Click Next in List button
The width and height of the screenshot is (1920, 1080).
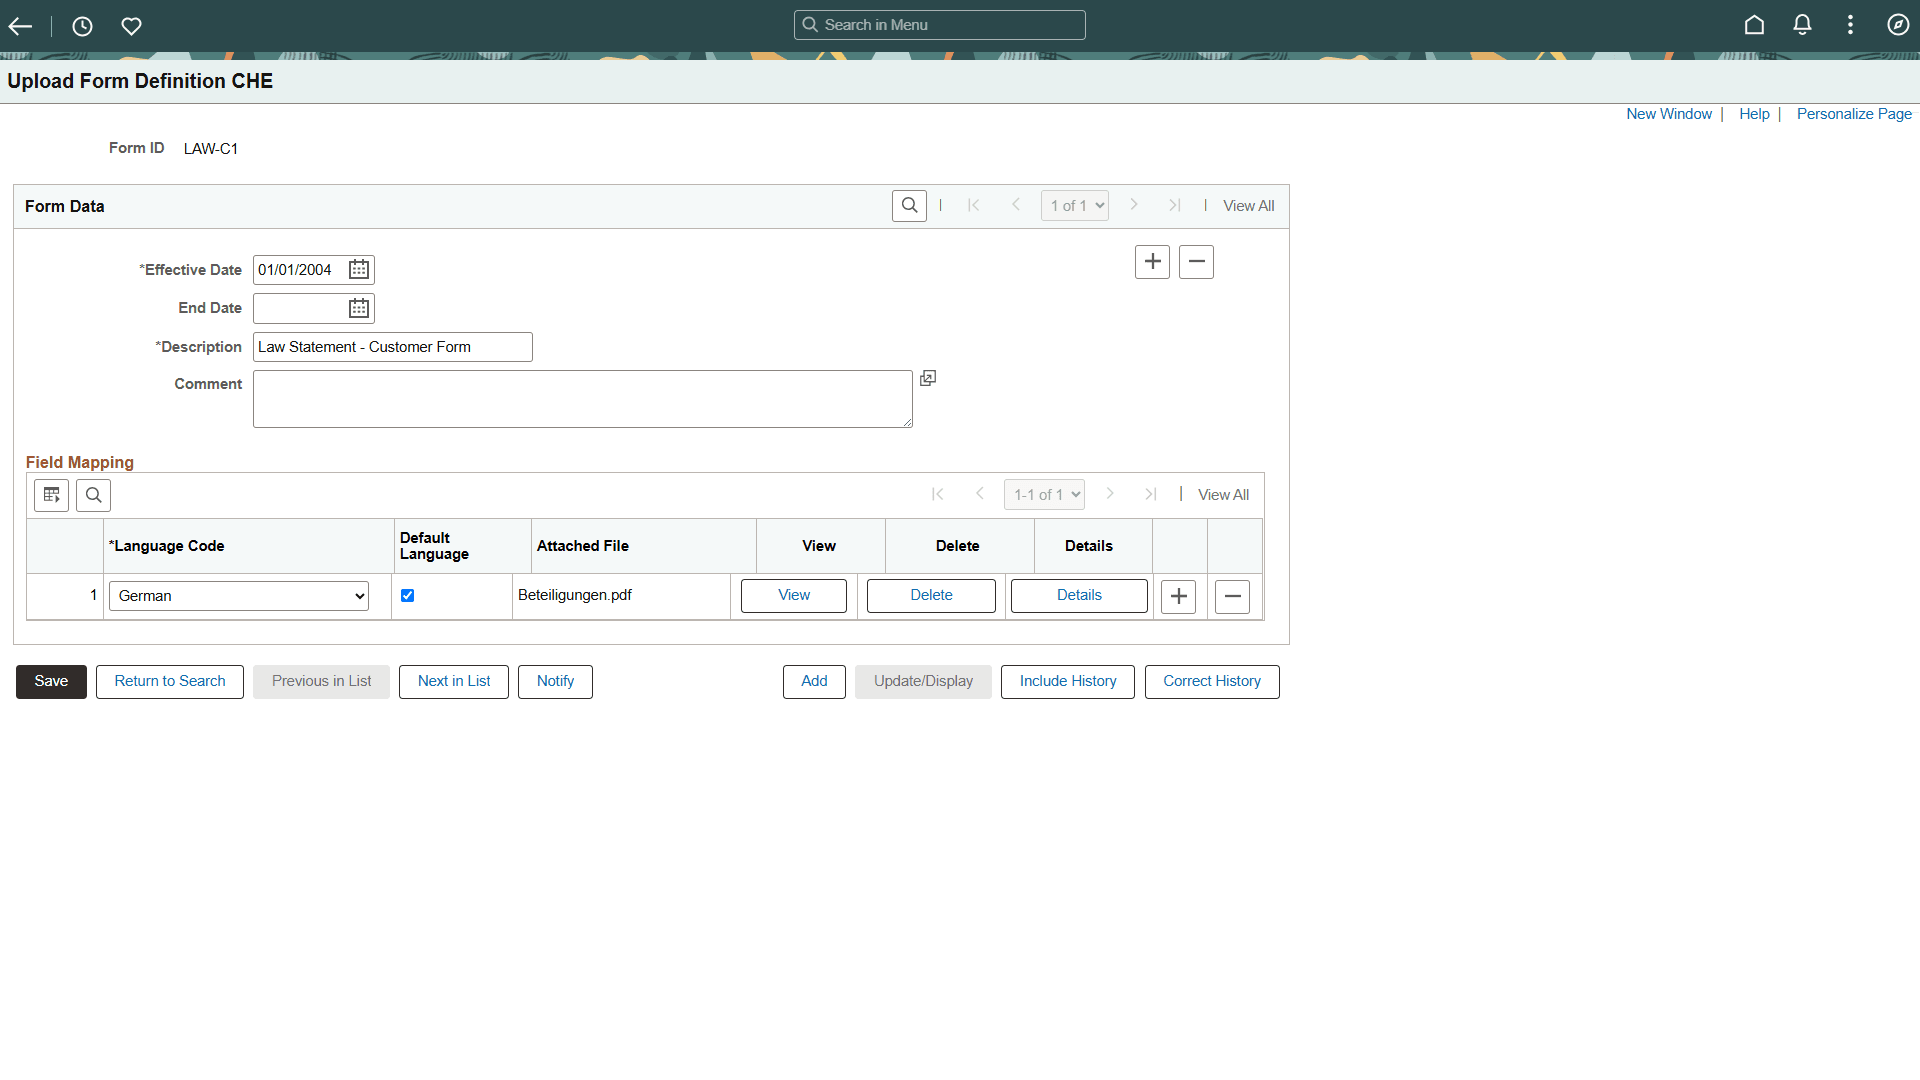pos(454,682)
